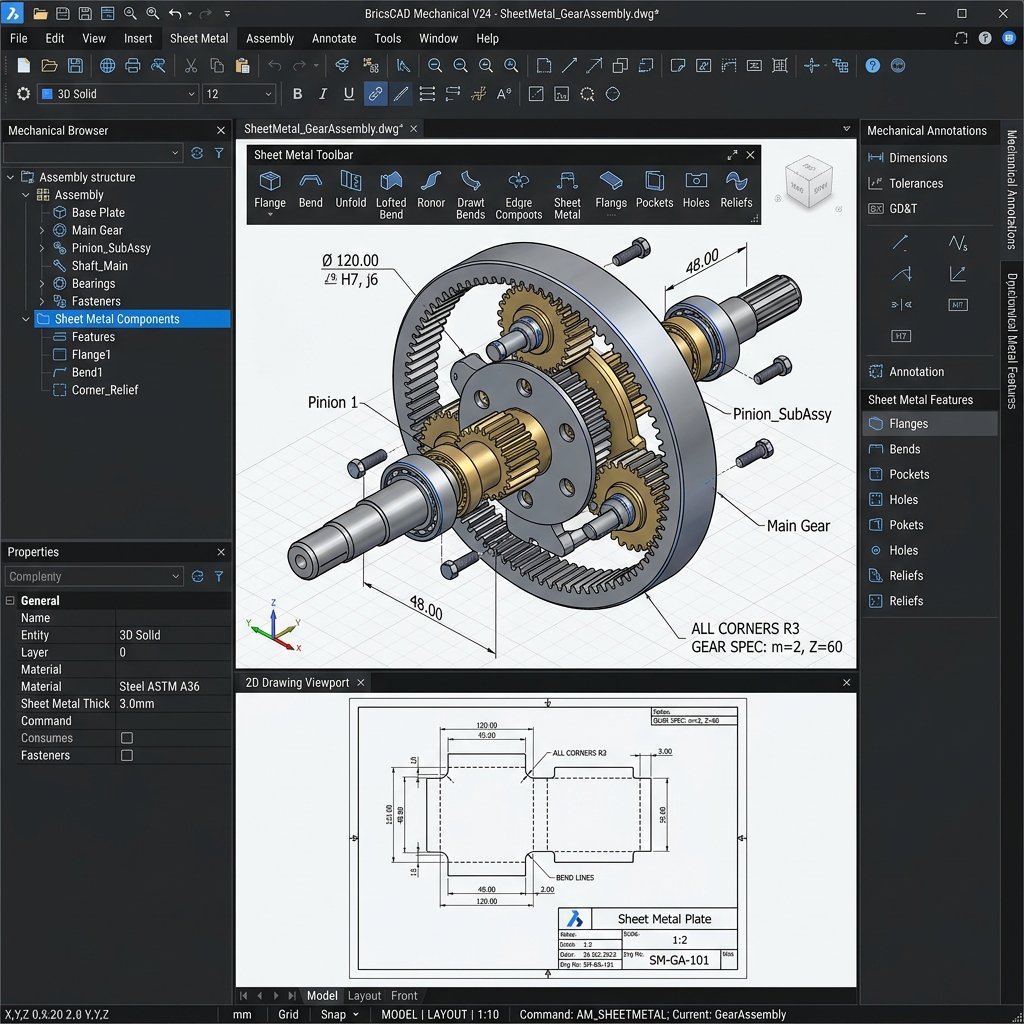This screenshot has width=1024, height=1024.
Task: Collapse the General properties section
Action: click(x=10, y=600)
